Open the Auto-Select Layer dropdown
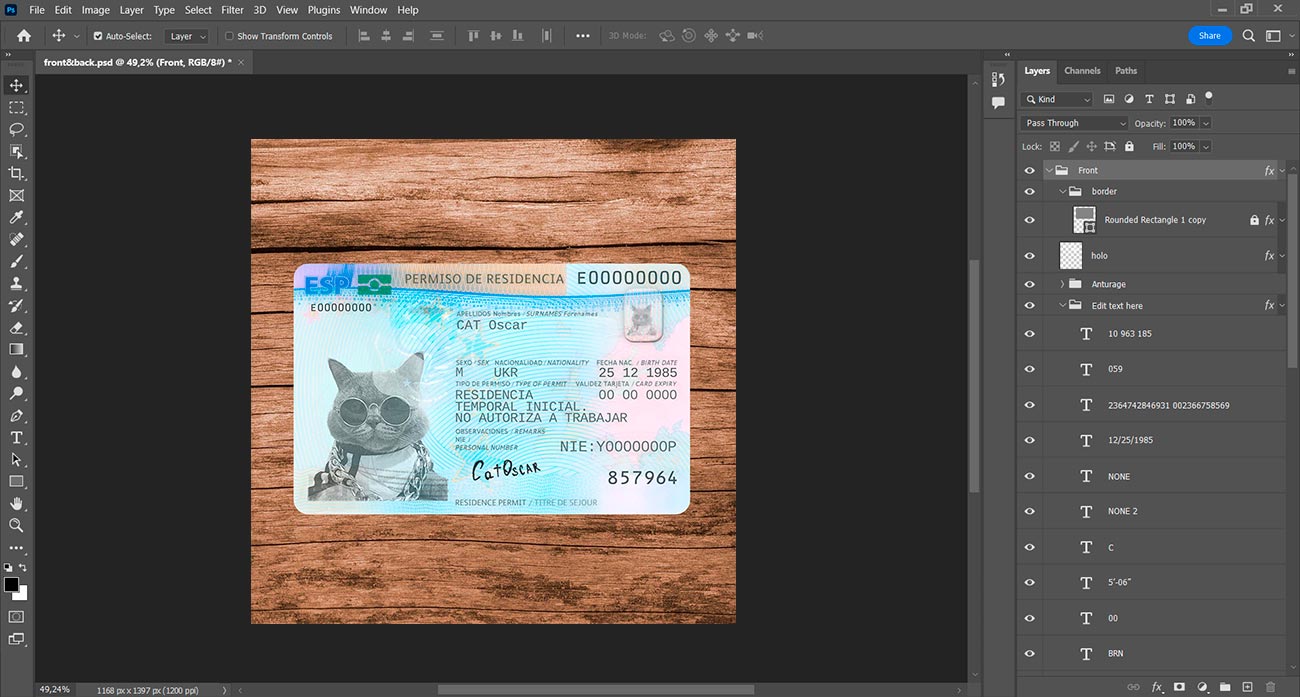This screenshot has height=697, width=1300. tap(187, 36)
